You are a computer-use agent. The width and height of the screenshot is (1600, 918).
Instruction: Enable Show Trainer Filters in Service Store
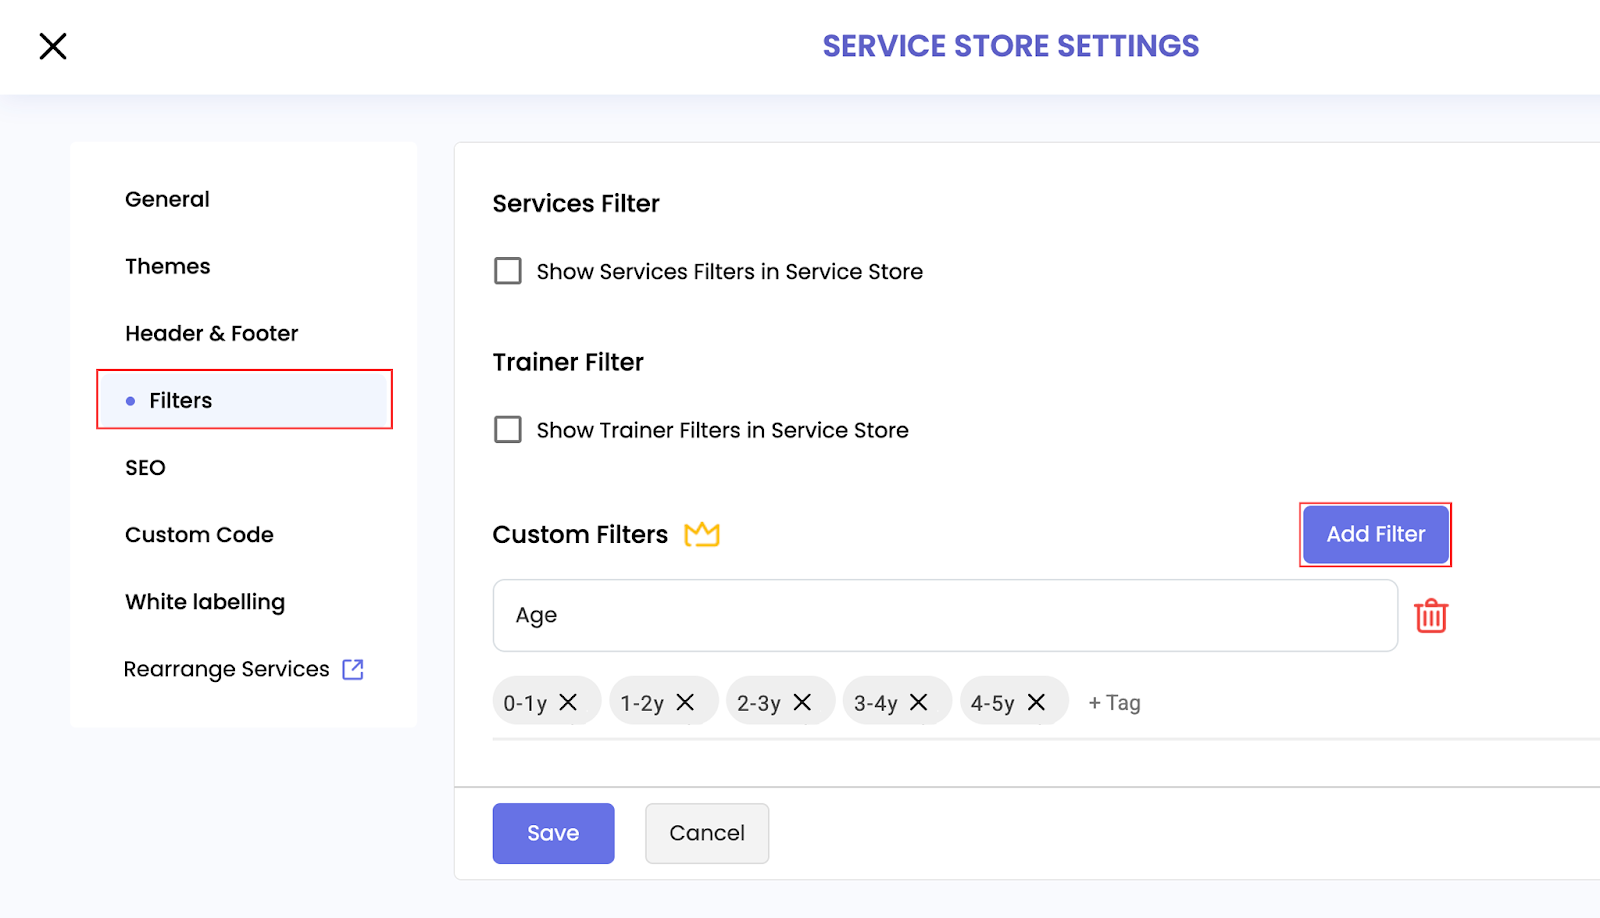click(508, 430)
